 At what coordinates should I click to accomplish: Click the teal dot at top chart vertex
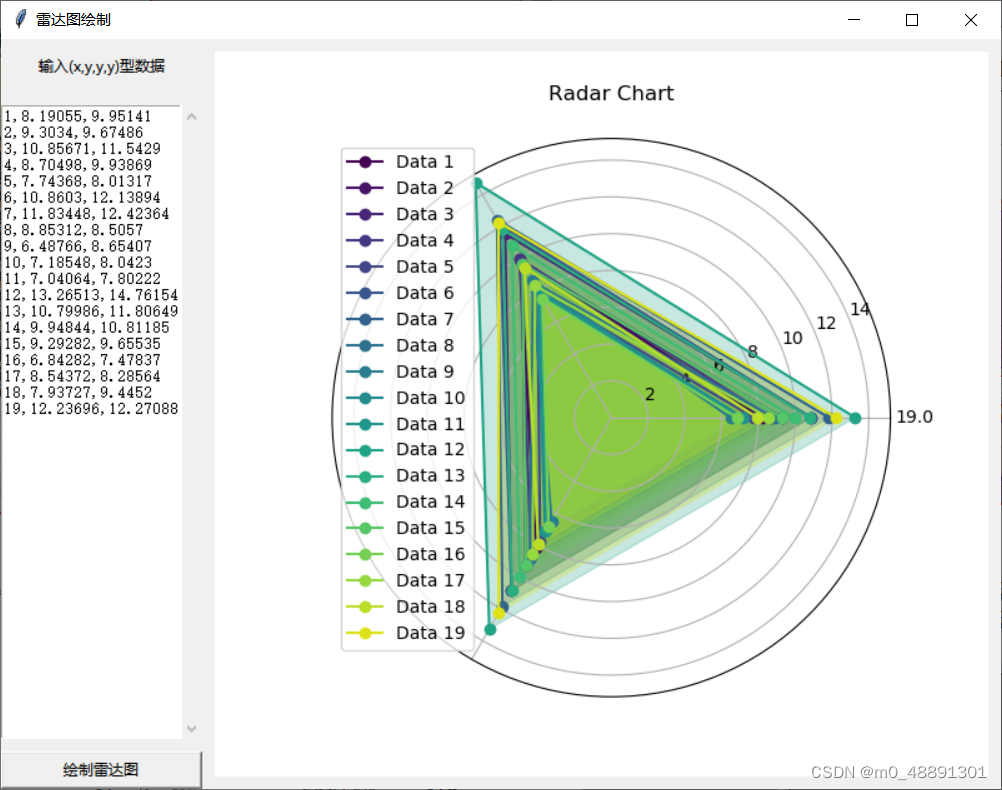479,183
